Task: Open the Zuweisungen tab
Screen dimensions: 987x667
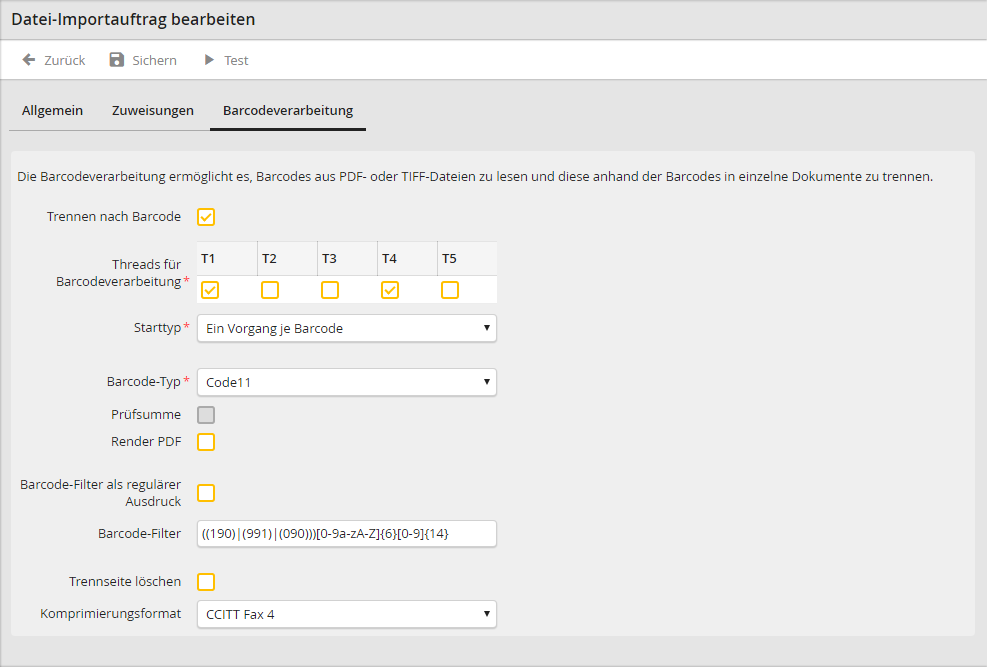Action: pos(152,110)
